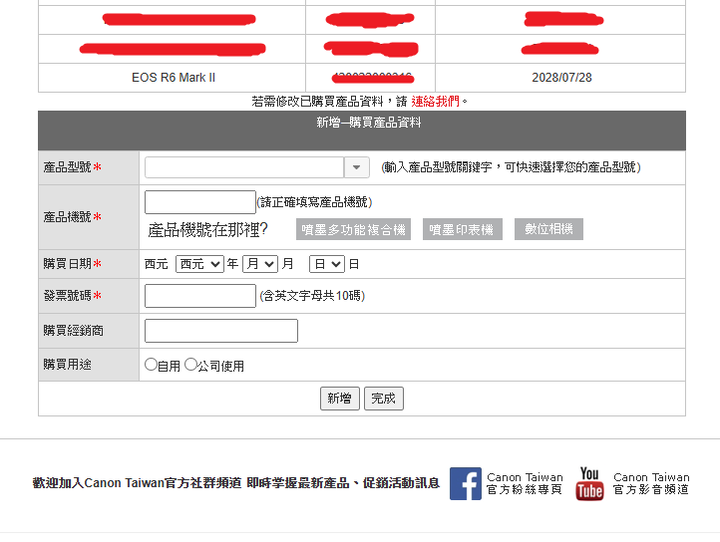Click the 購買日期 label
This screenshot has height=542, width=720.
coord(68,264)
